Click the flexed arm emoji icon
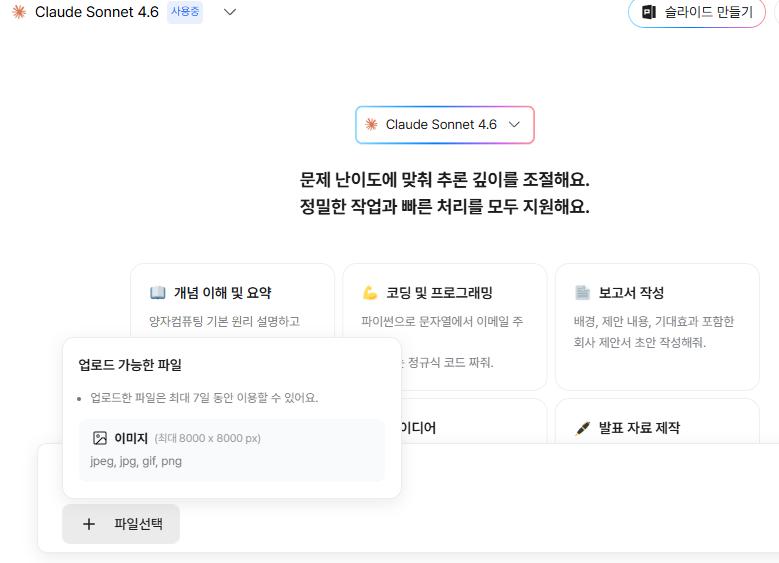Viewport: 779px width, 563px height. 370,293
